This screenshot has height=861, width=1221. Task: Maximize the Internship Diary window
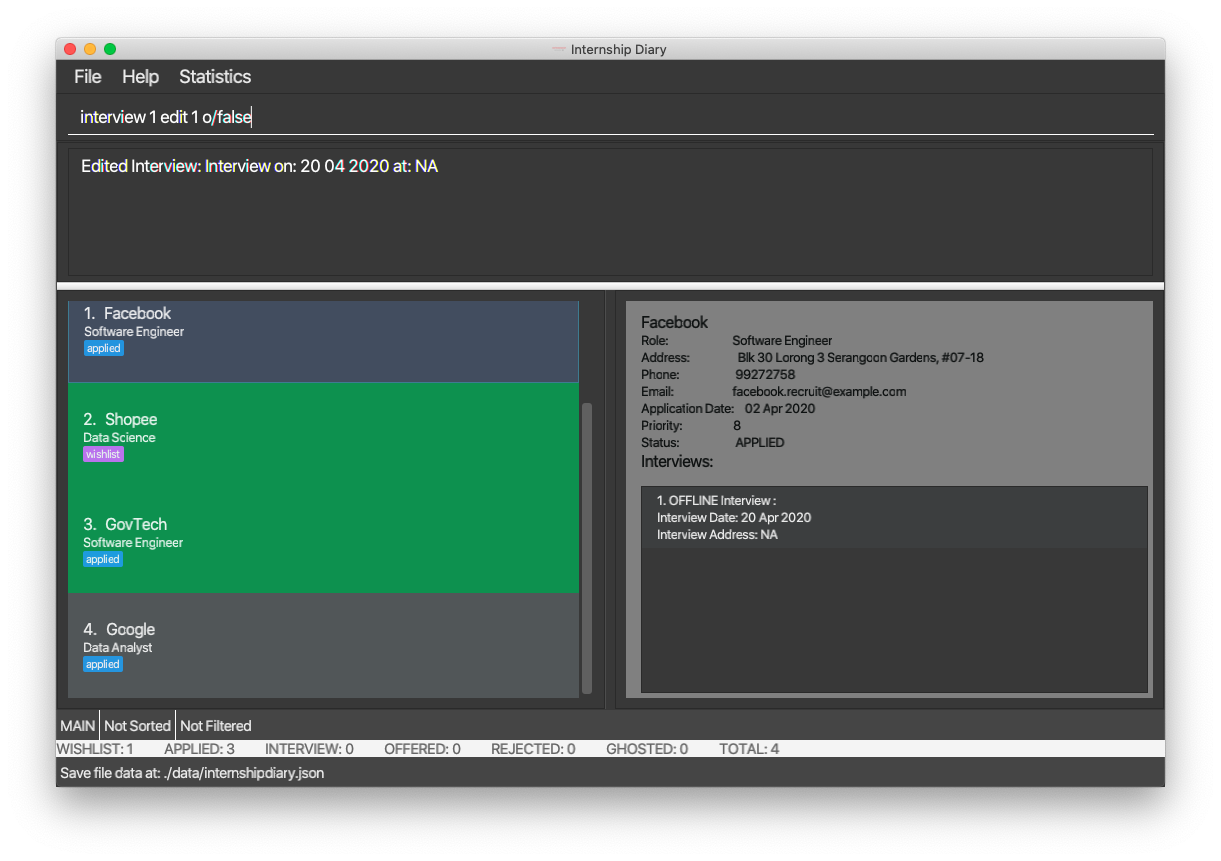tap(110, 49)
